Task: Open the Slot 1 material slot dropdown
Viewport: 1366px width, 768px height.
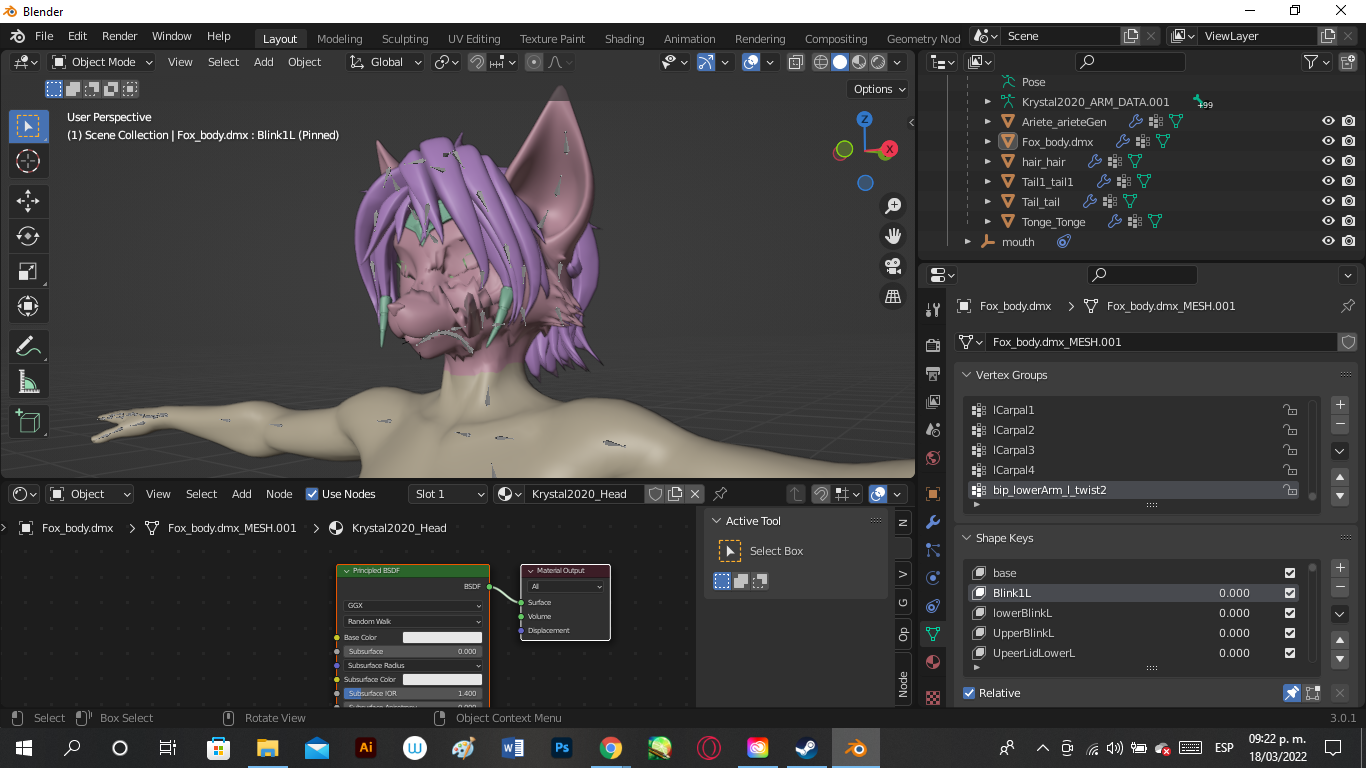Action: [x=448, y=494]
